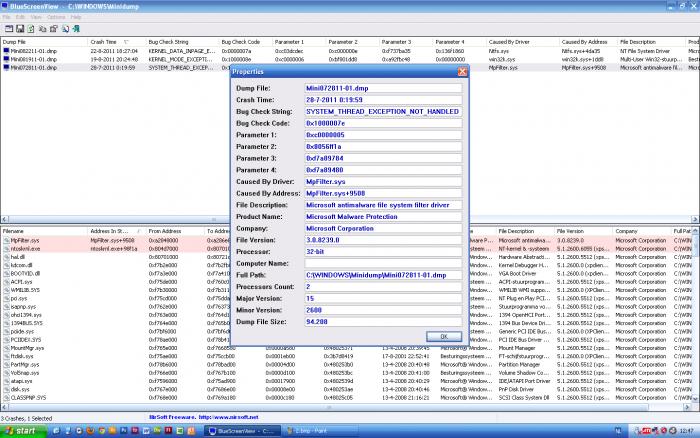The height and width of the screenshot is (438, 700).
Task: Sort by the Dump File column header
Action: [44, 42]
